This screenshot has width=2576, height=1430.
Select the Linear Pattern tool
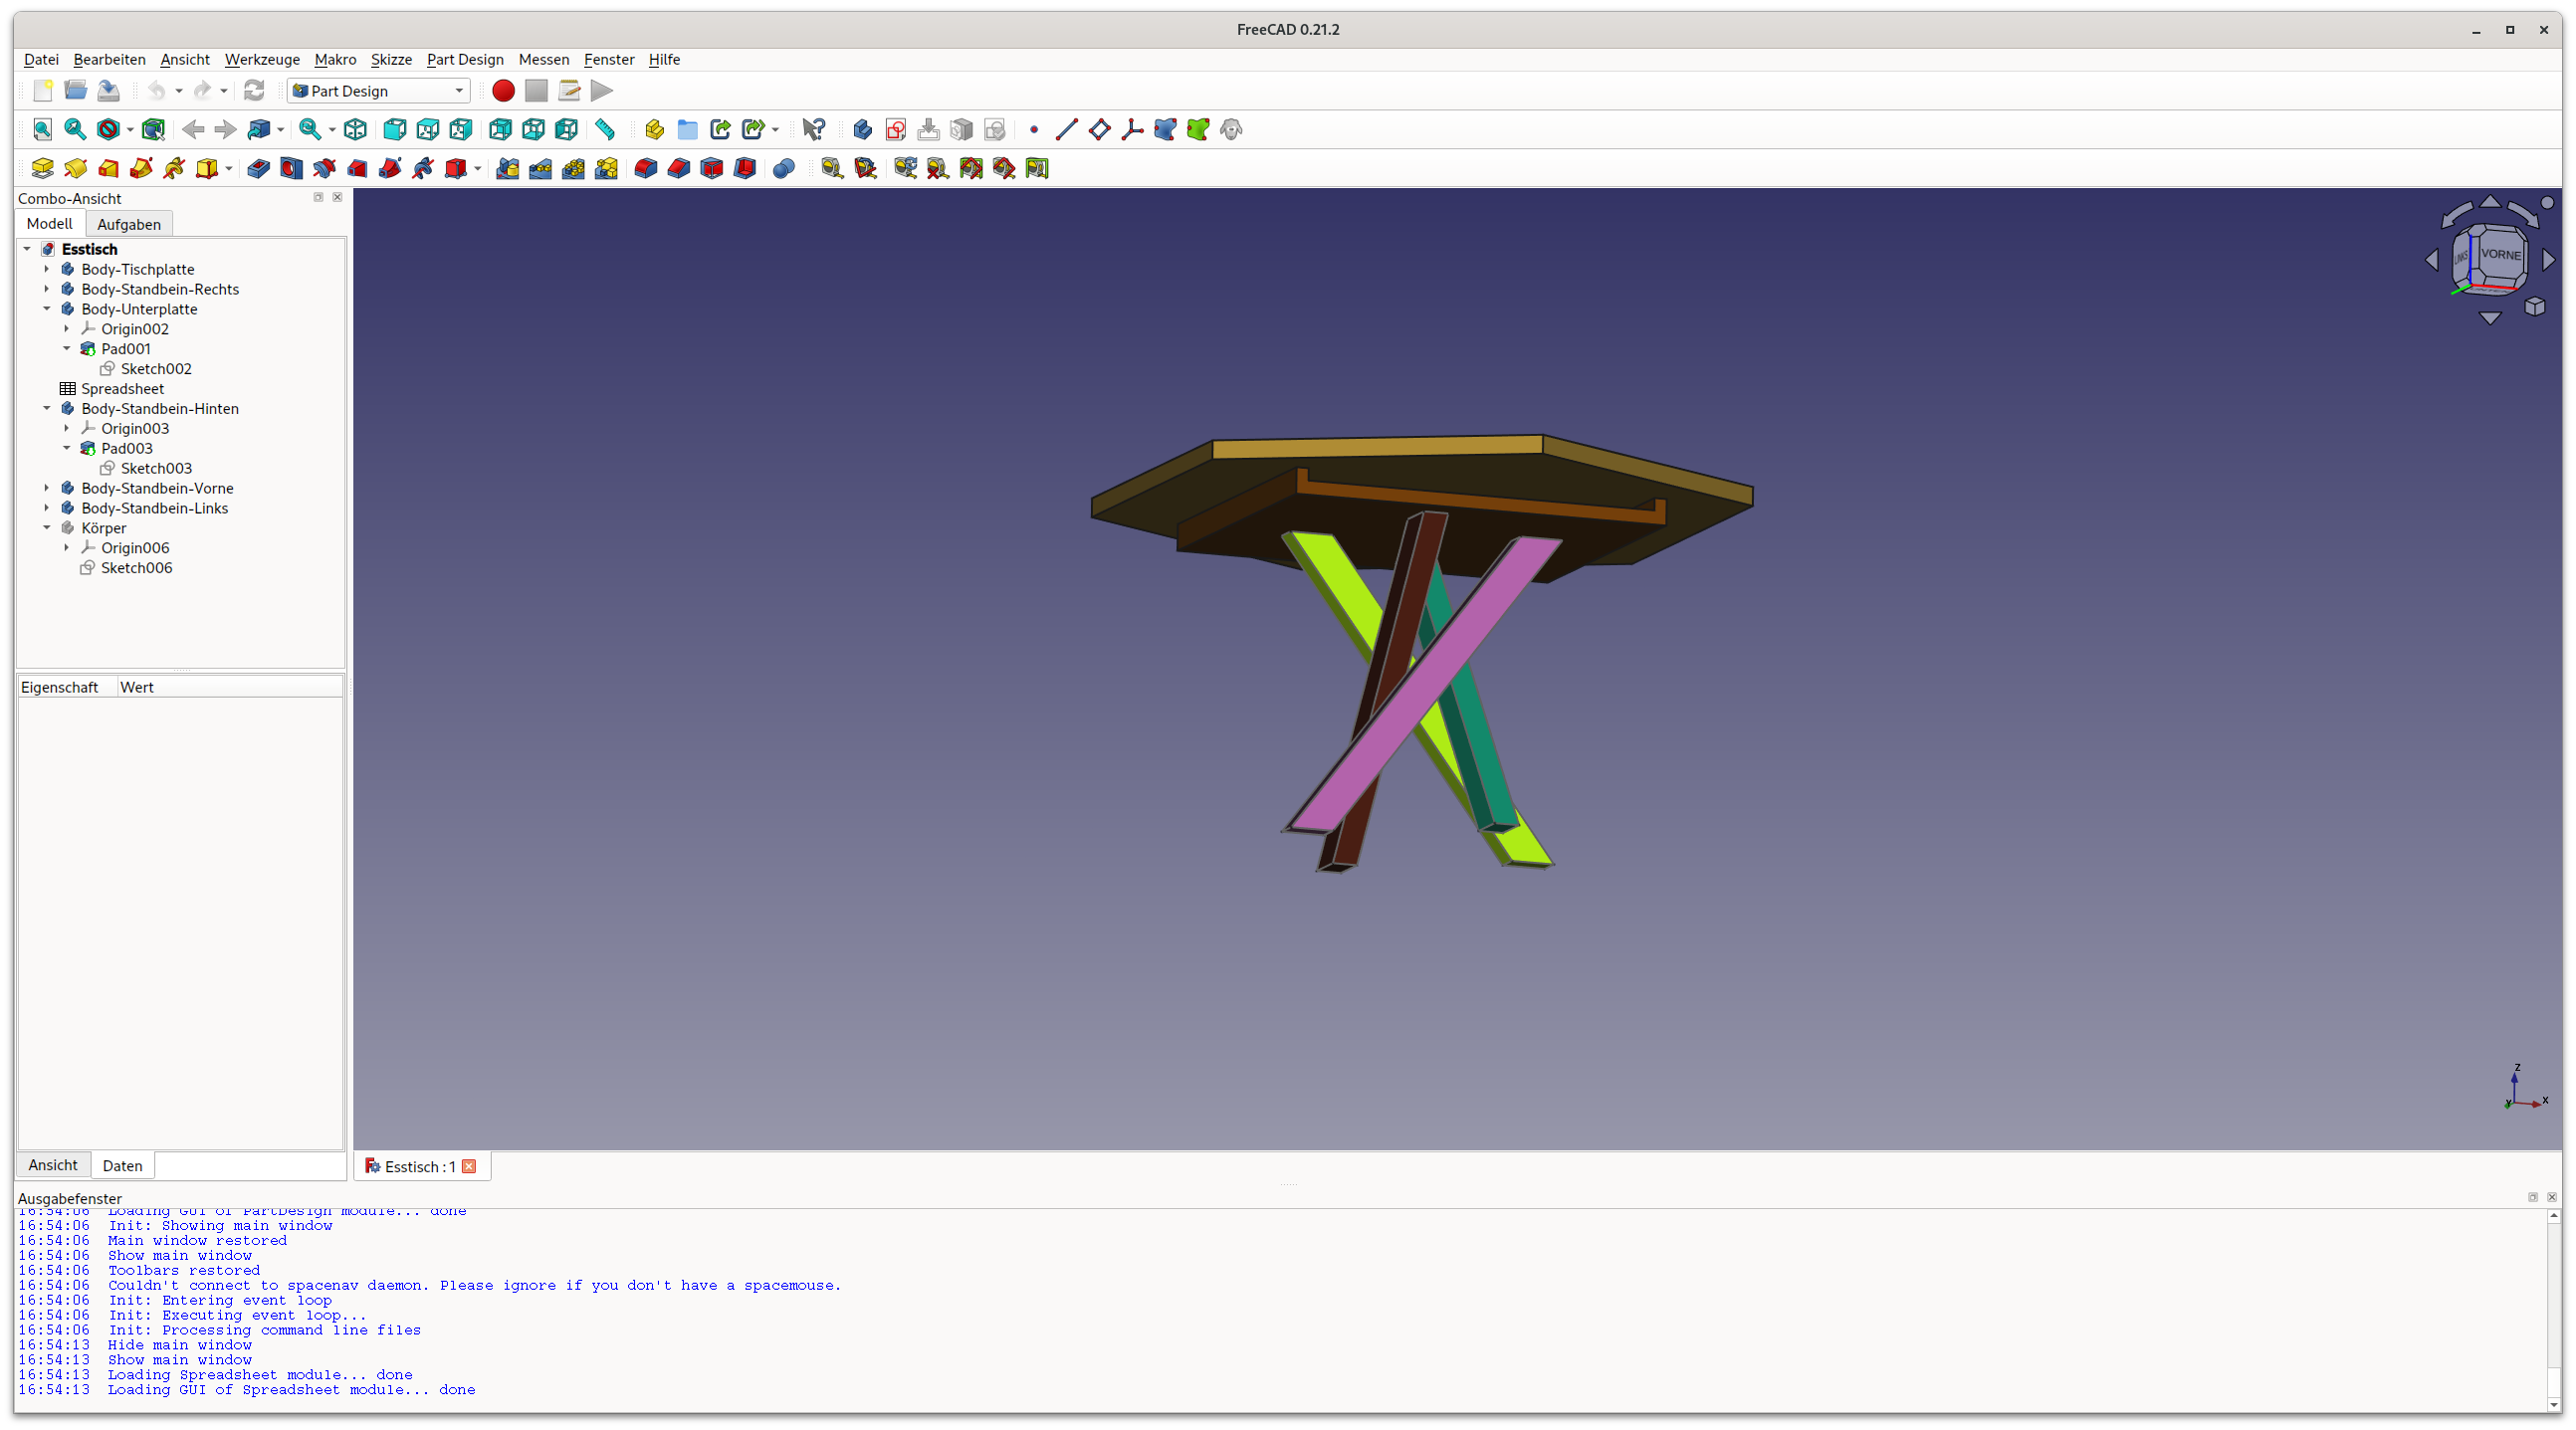[x=541, y=168]
